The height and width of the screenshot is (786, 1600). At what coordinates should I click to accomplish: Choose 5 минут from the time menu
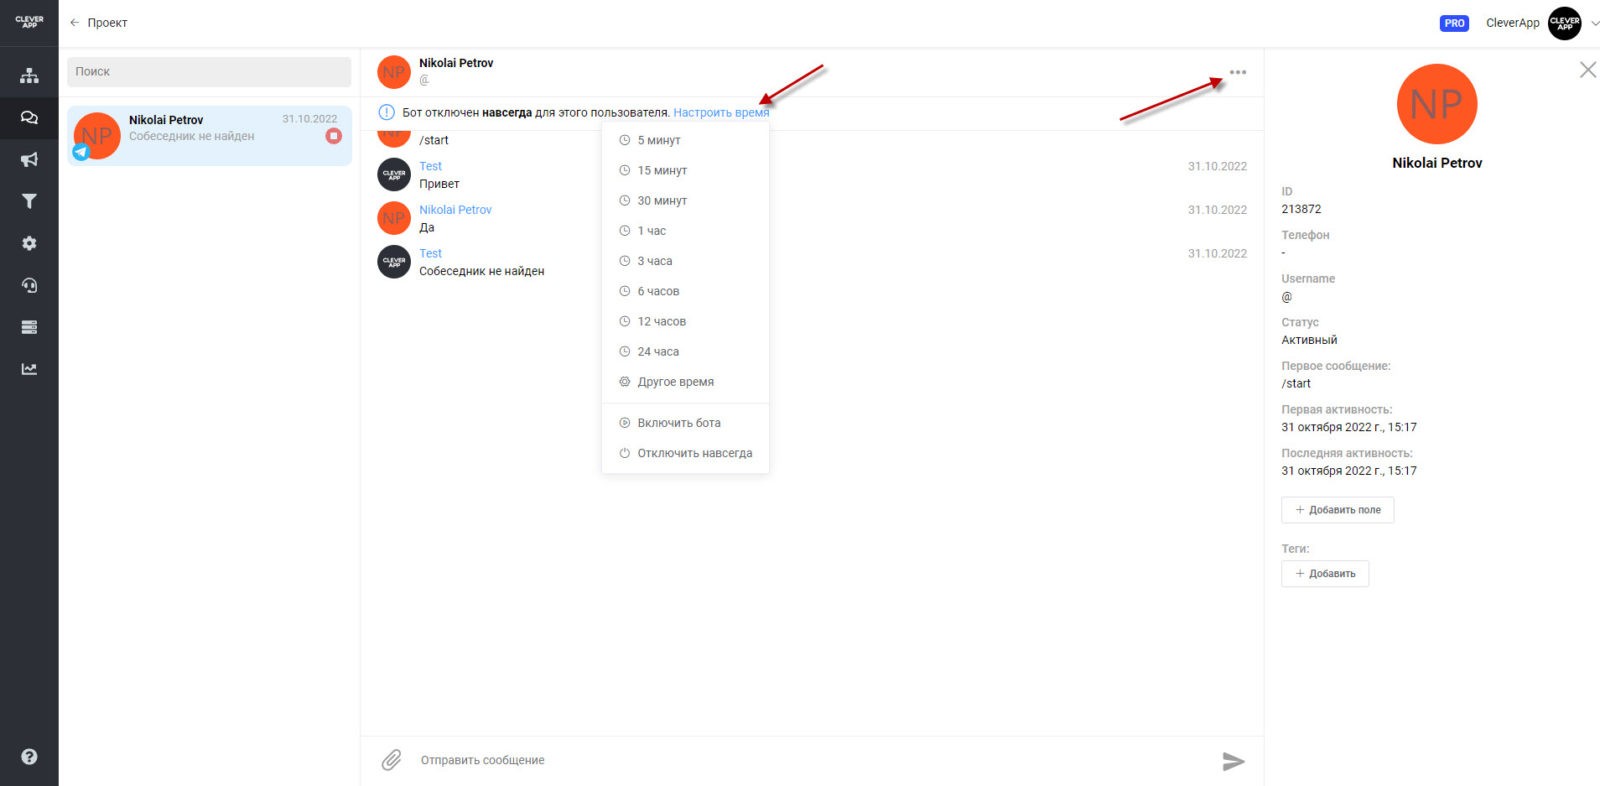pos(658,141)
